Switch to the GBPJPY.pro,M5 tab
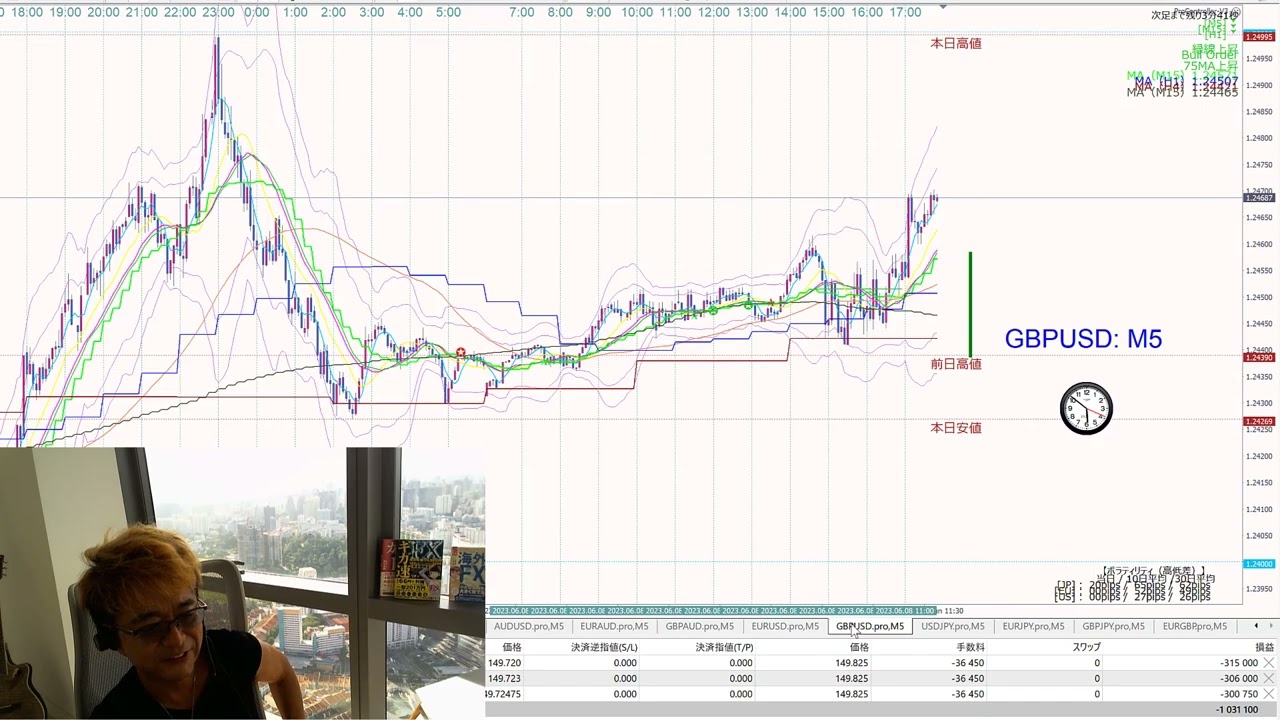The width and height of the screenshot is (1280, 720). [x=1113, y=627]
